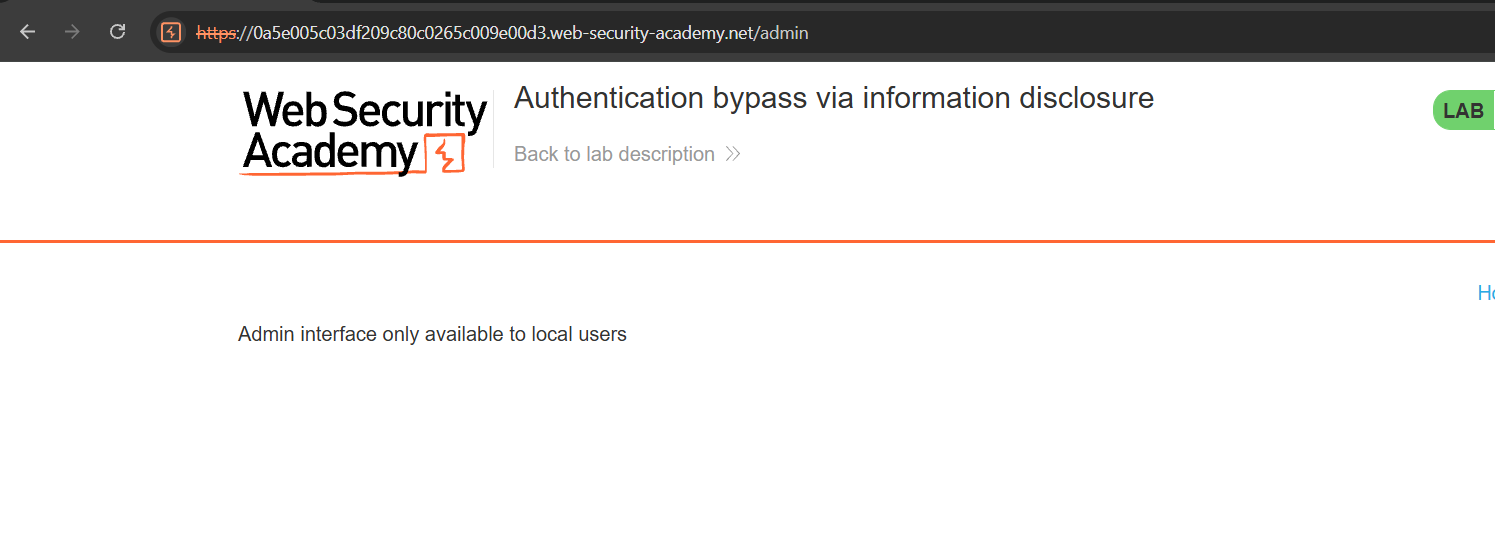The width and height of the screenshot is (1495, 541).
Task: Open the "Back to lab description" link
Action: click(x=614, y=154)
